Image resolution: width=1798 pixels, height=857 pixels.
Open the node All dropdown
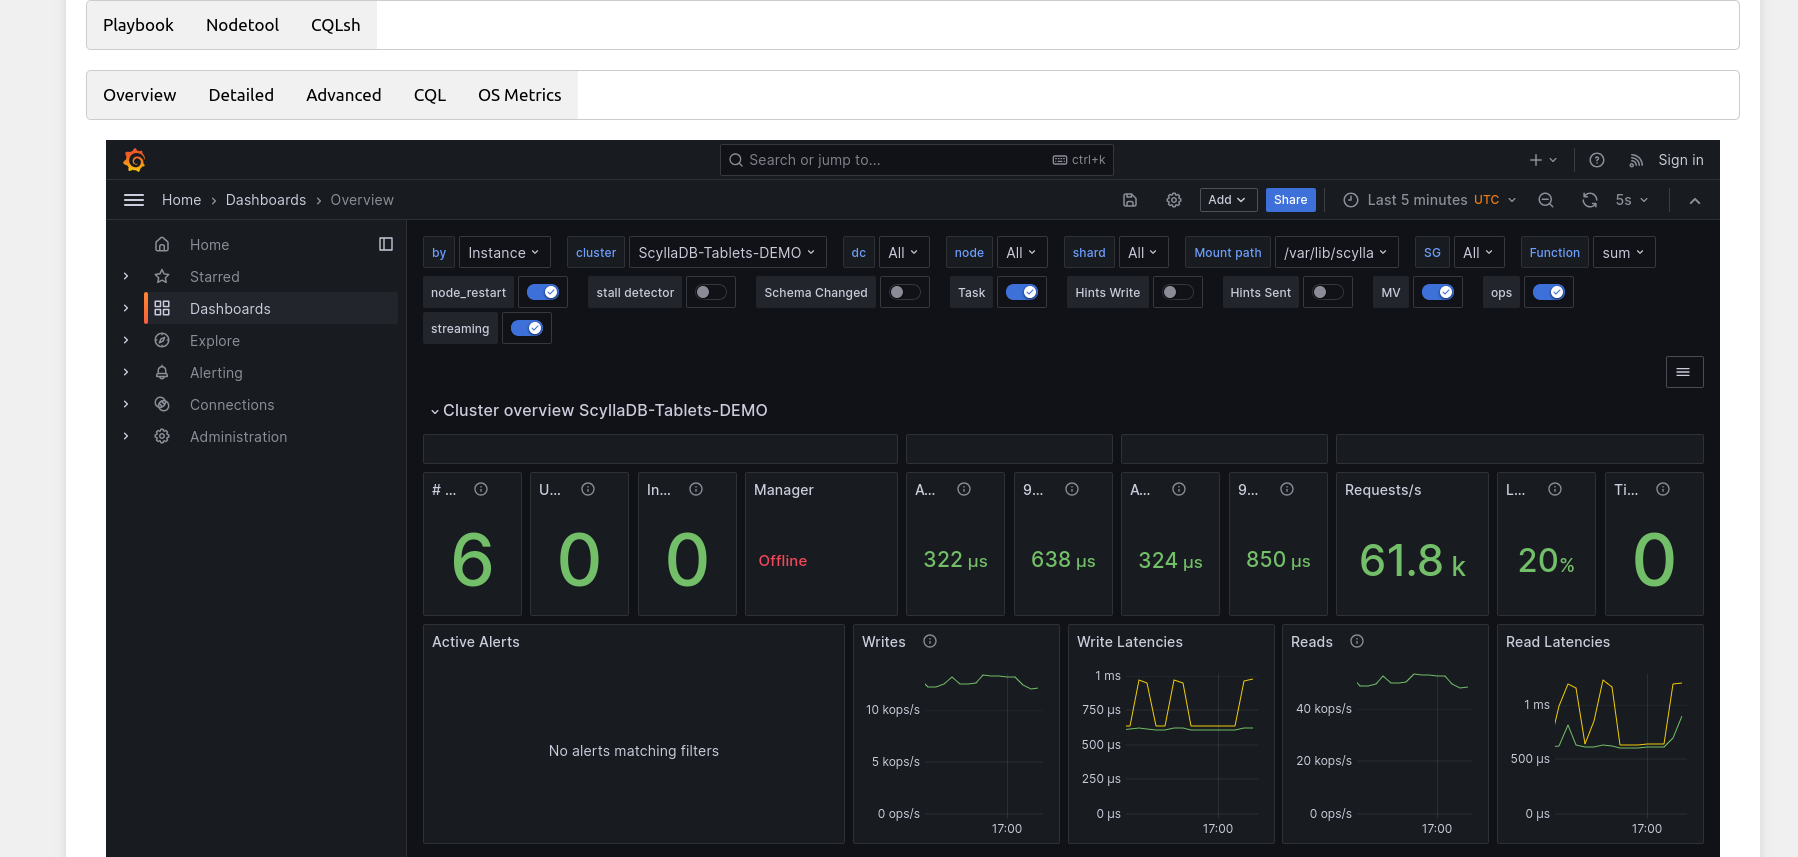[x=1022, y=252]
